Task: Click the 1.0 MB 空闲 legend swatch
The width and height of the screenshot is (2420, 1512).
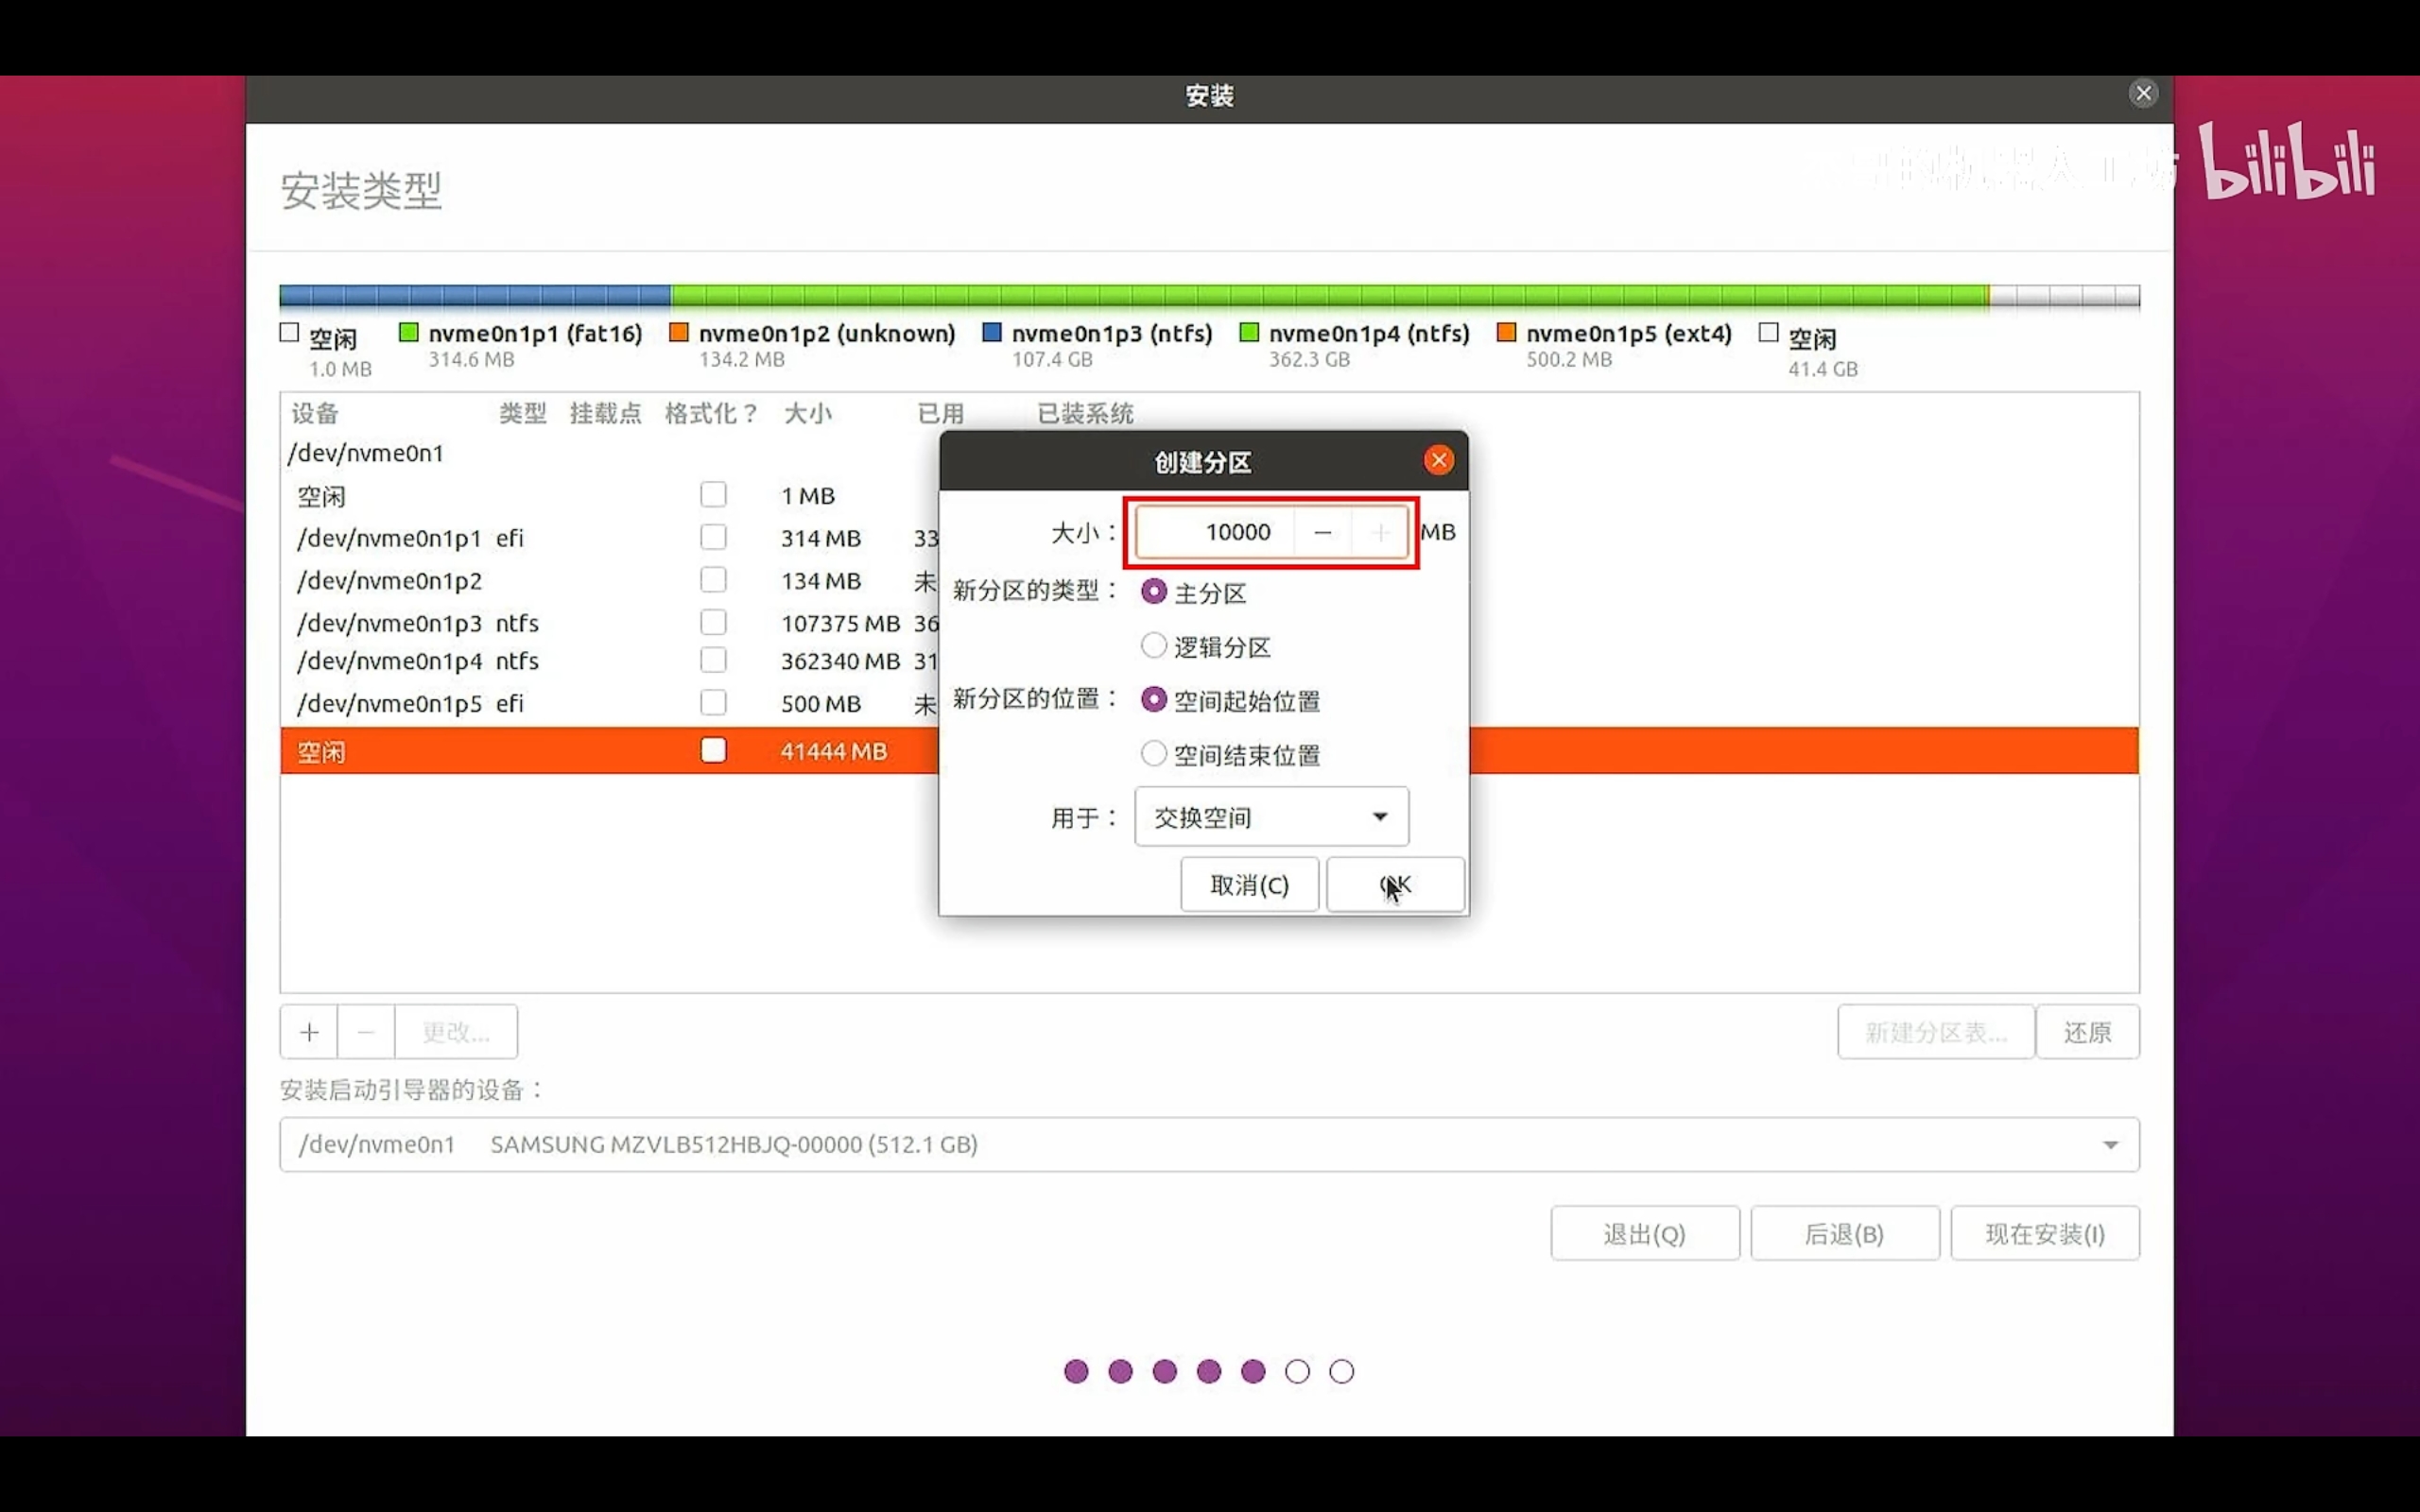Action: (x=289, y=332)
